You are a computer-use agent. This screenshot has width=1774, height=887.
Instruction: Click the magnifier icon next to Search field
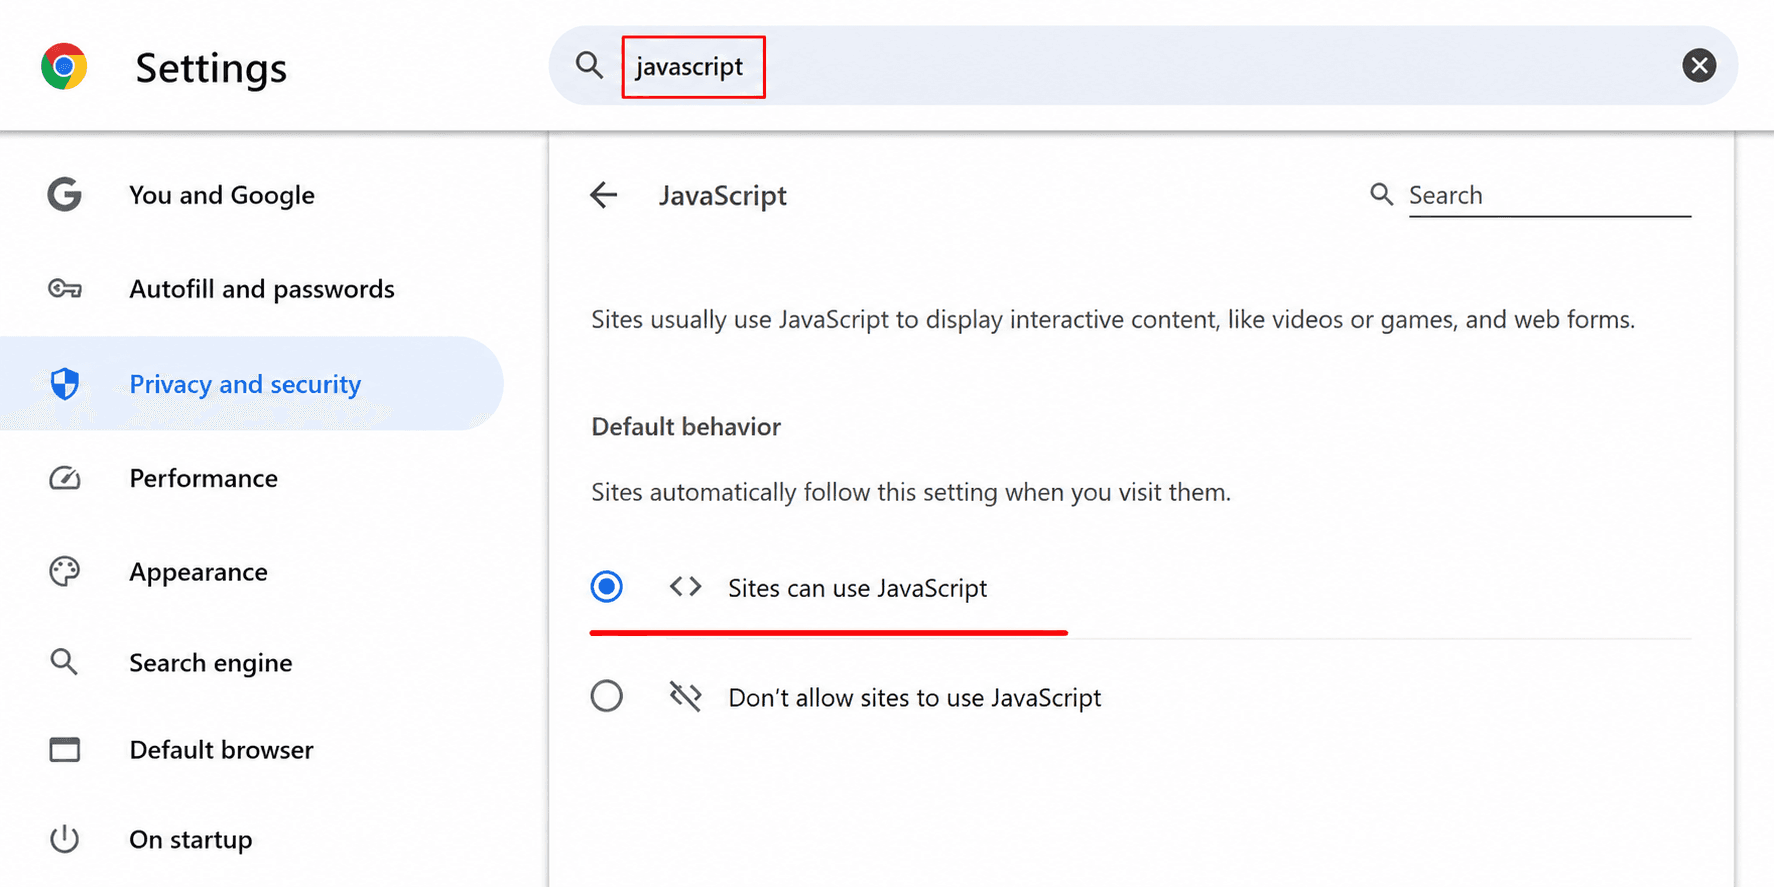tap(1381, 194)
